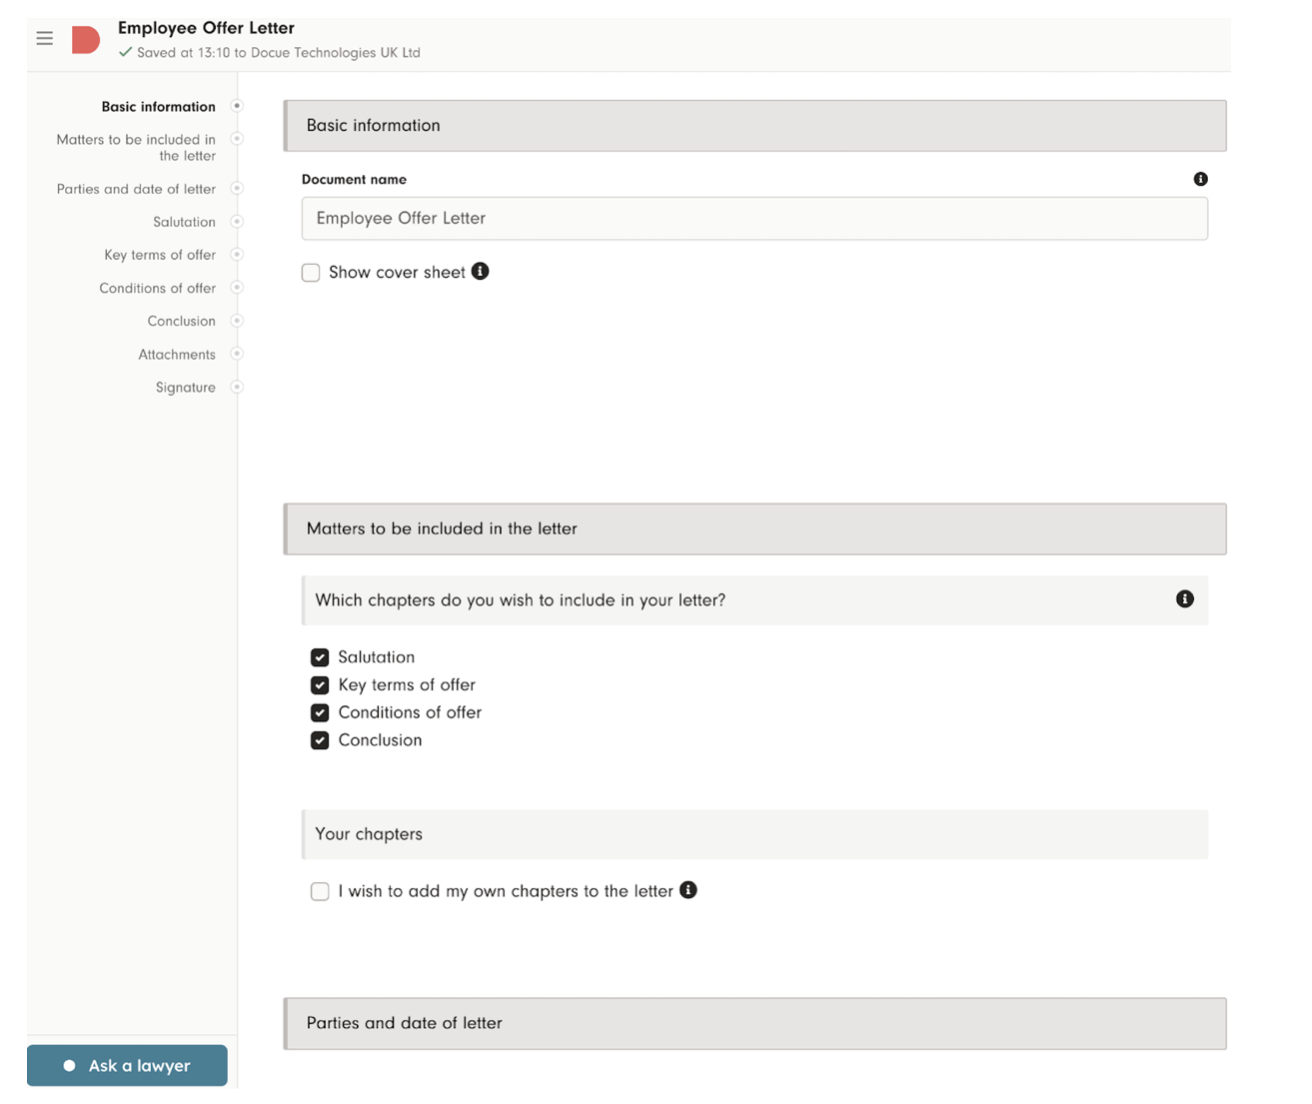1312x1104 pixels.
Task: Uncheck the Conditions of offer checkbox
Action: [x=320, y=713]
